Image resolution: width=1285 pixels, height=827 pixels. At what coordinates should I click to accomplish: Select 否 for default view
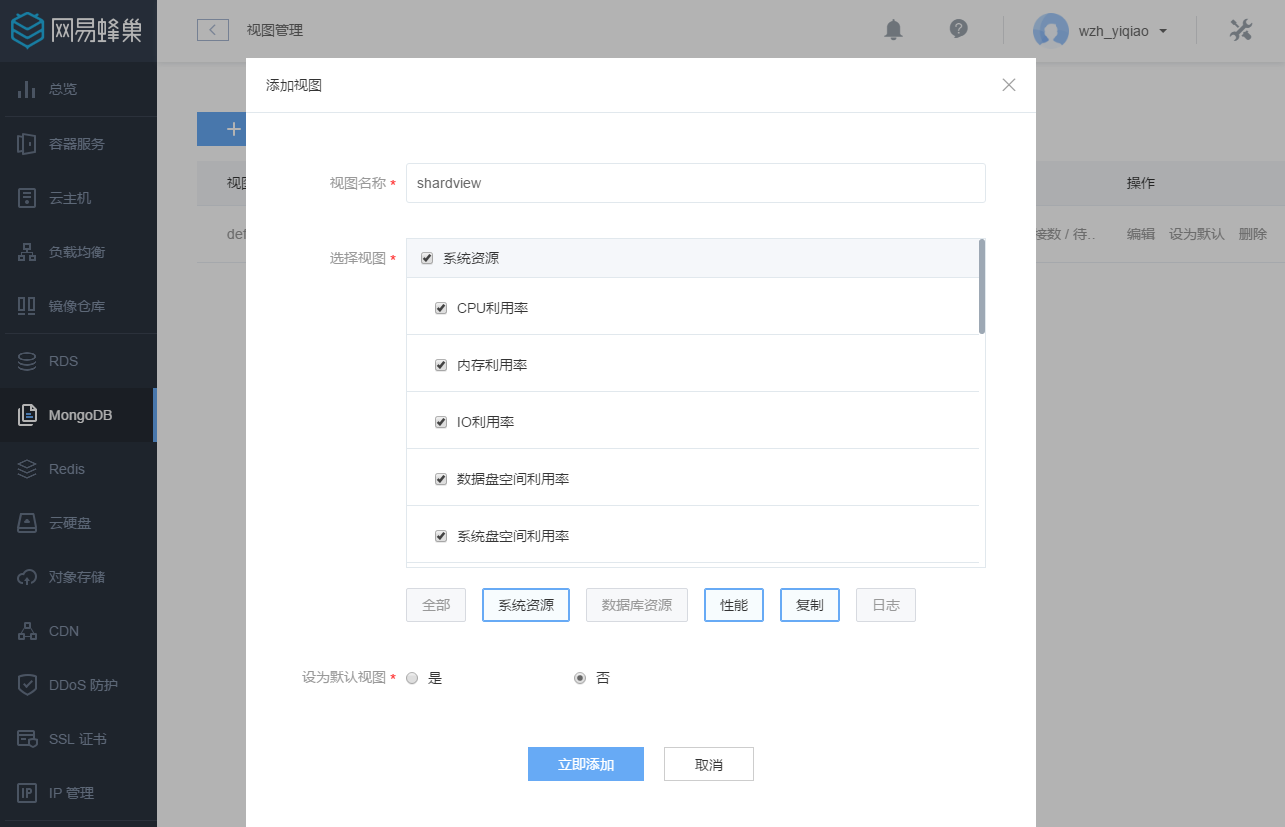coord(580,678)
